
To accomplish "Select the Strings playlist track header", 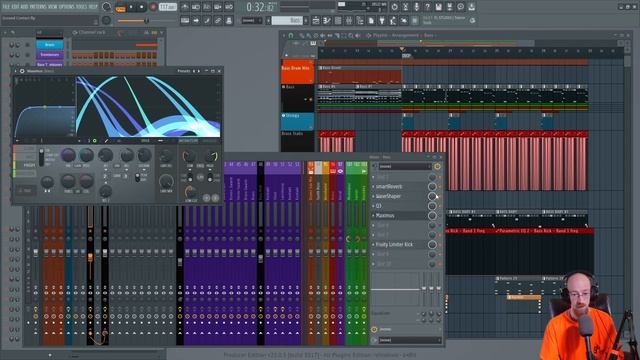I will 297,122.
